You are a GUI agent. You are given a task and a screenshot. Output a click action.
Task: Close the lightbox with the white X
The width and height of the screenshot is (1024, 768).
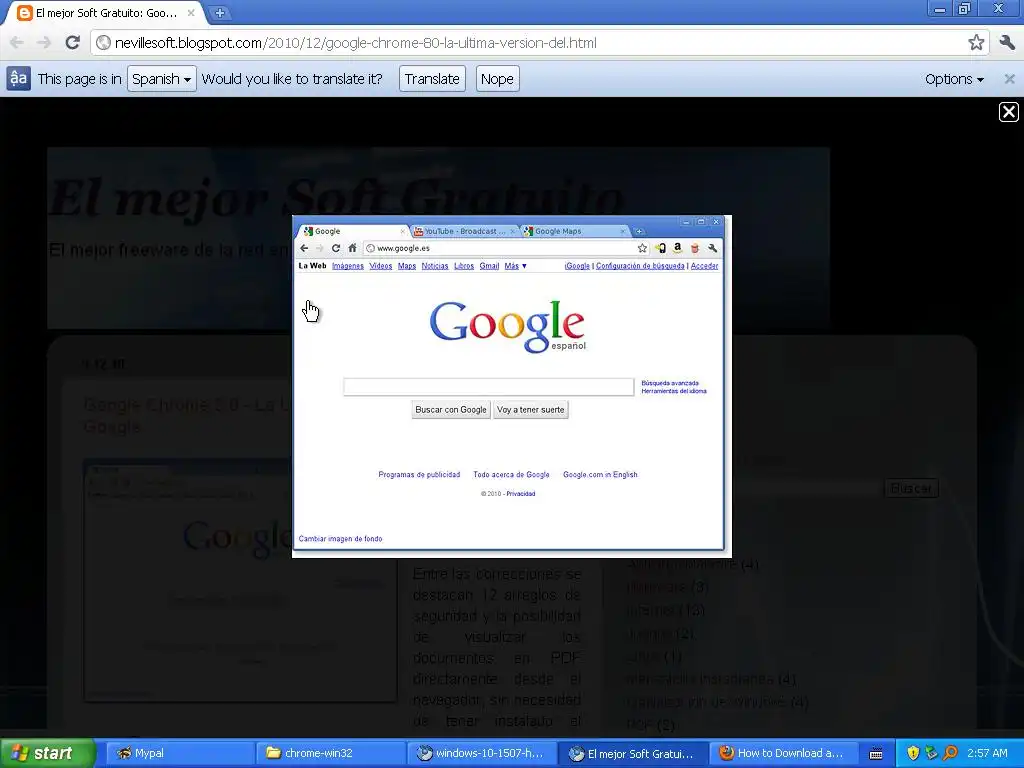[1008, 112]
